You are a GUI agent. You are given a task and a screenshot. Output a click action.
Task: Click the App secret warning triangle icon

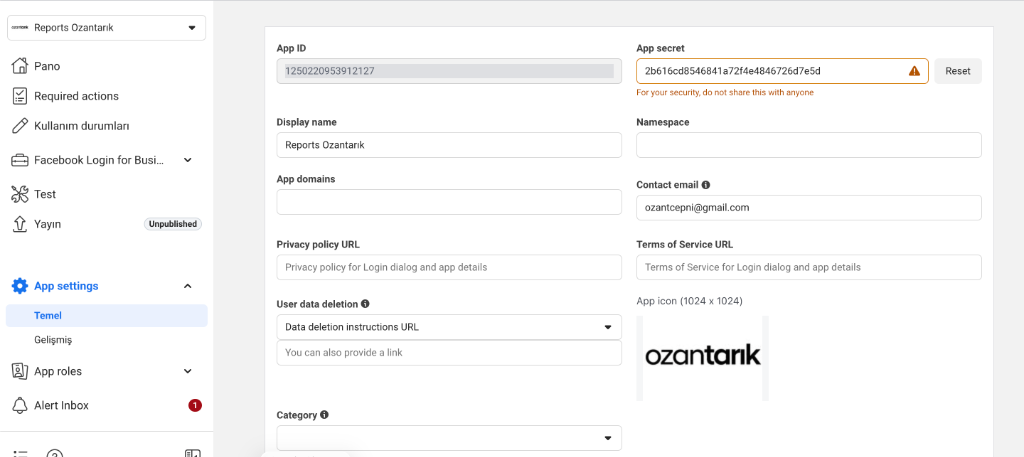coord(914,71)
